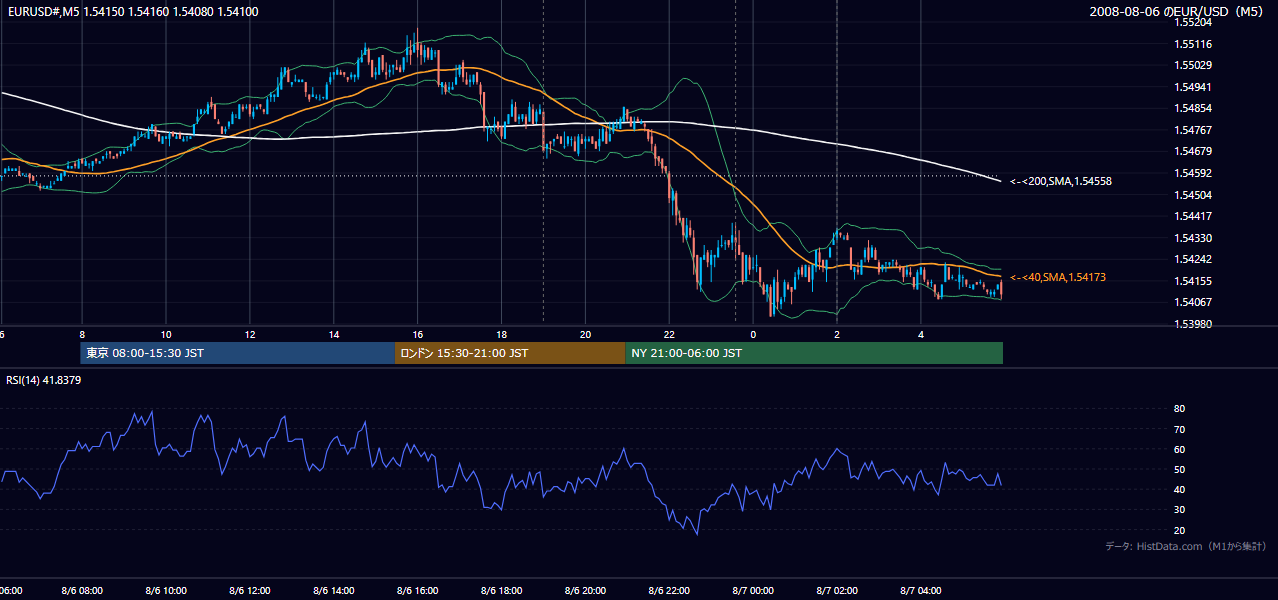Viewport: 1278px width, 600px height.
Task: Click price axis value 1.55029
Action: coord(1194,65)
